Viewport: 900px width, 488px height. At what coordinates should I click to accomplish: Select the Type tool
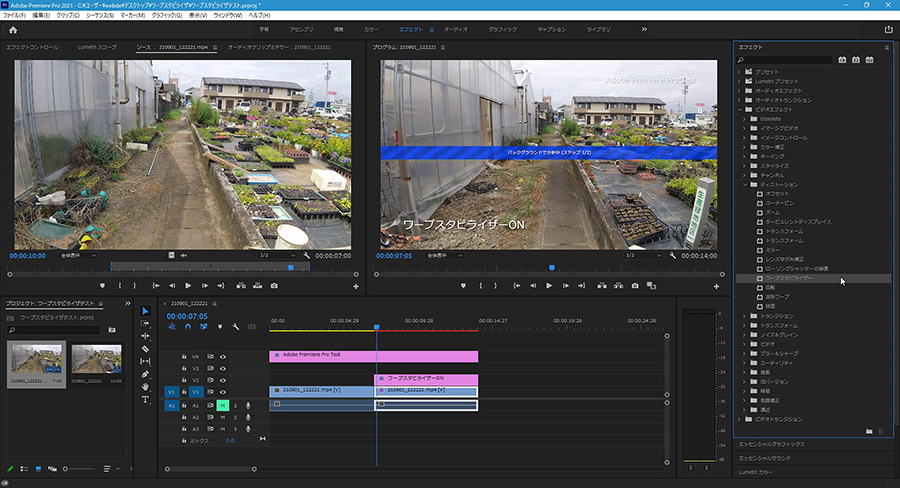coord(145,400)
